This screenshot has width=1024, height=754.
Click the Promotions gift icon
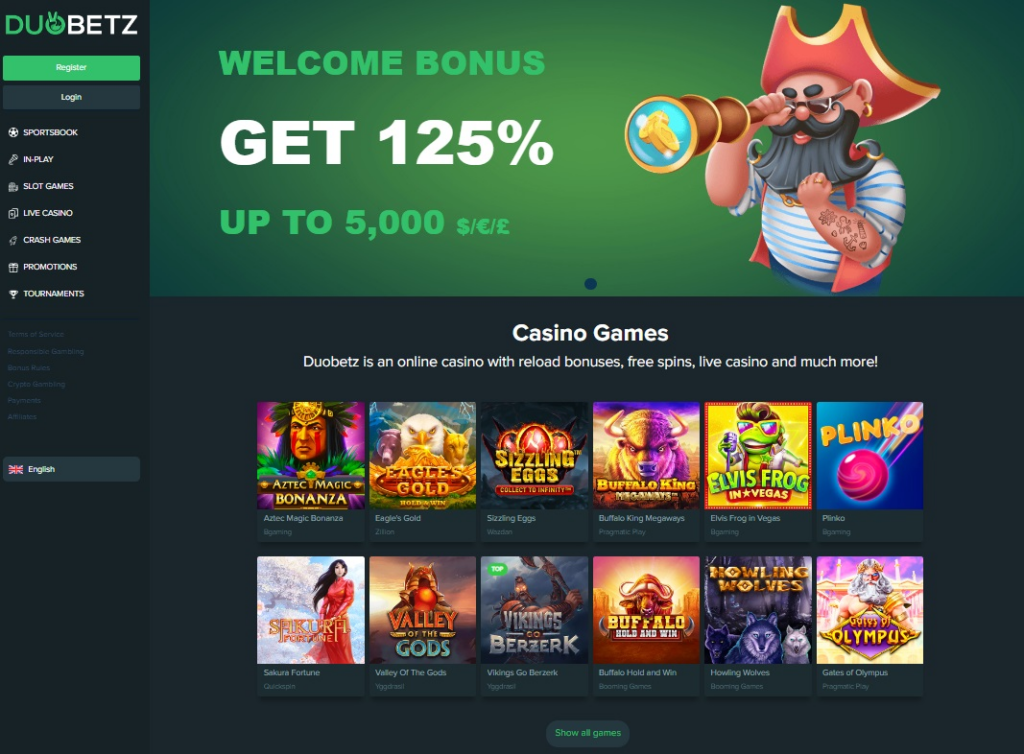(x=13, y=267)
